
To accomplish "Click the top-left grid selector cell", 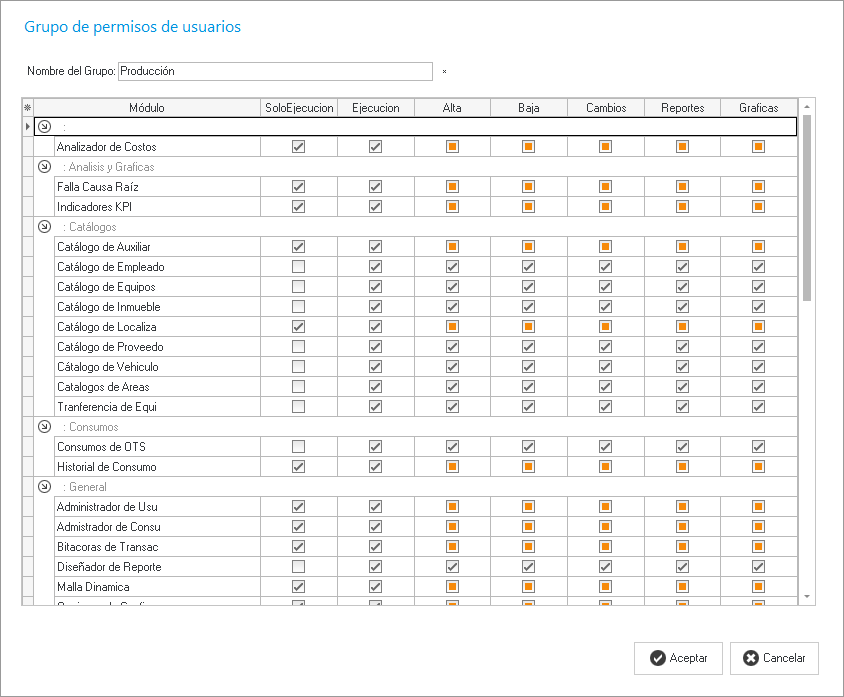I will [x=28, y=108].
